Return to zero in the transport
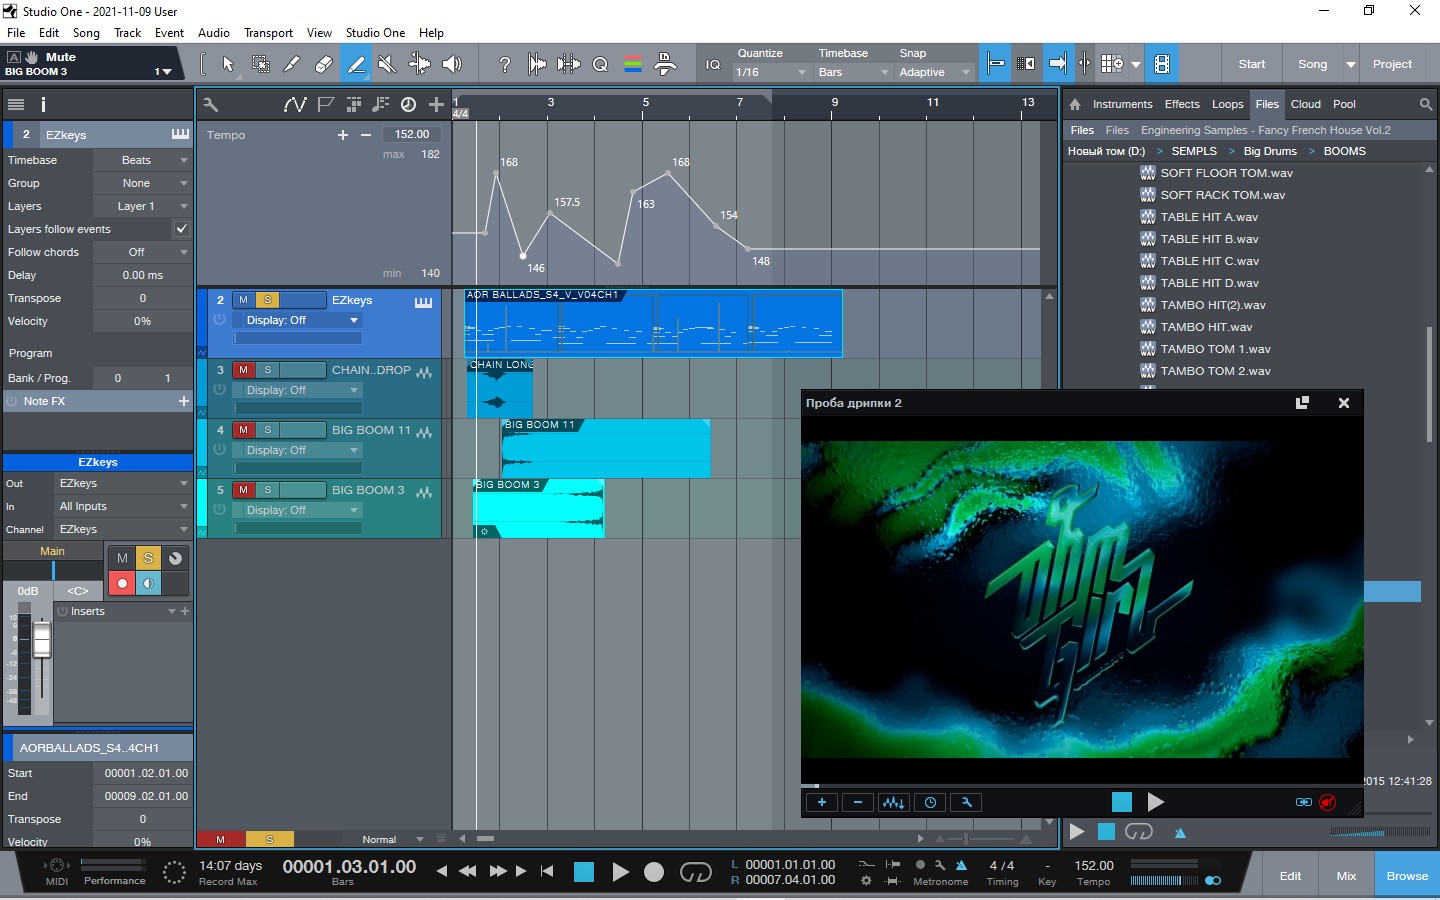Screen dimensions: 1440x900 [547, 872]
